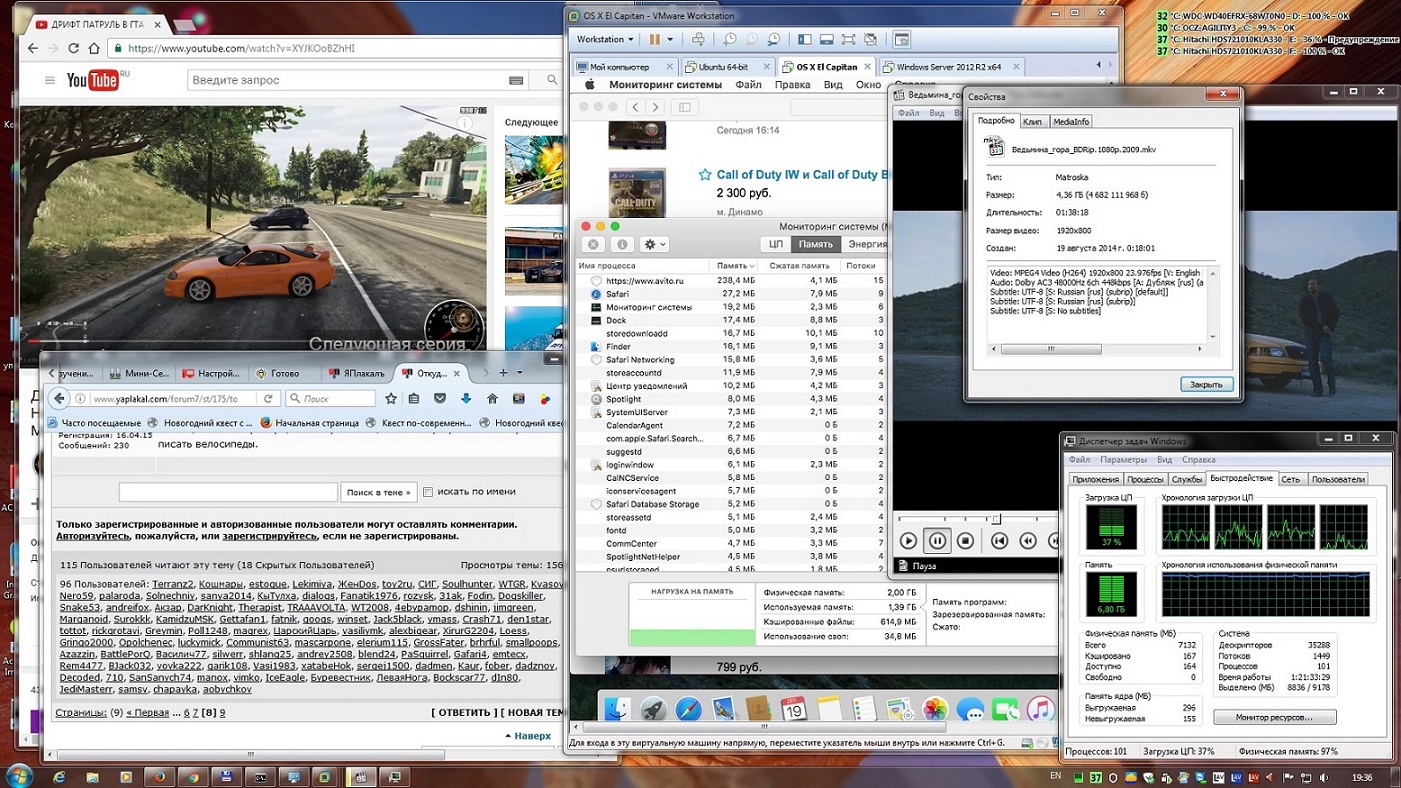Click the 'Монитор ресурсов...' button
This screenshot has width=1401, height=788.
1275,717
